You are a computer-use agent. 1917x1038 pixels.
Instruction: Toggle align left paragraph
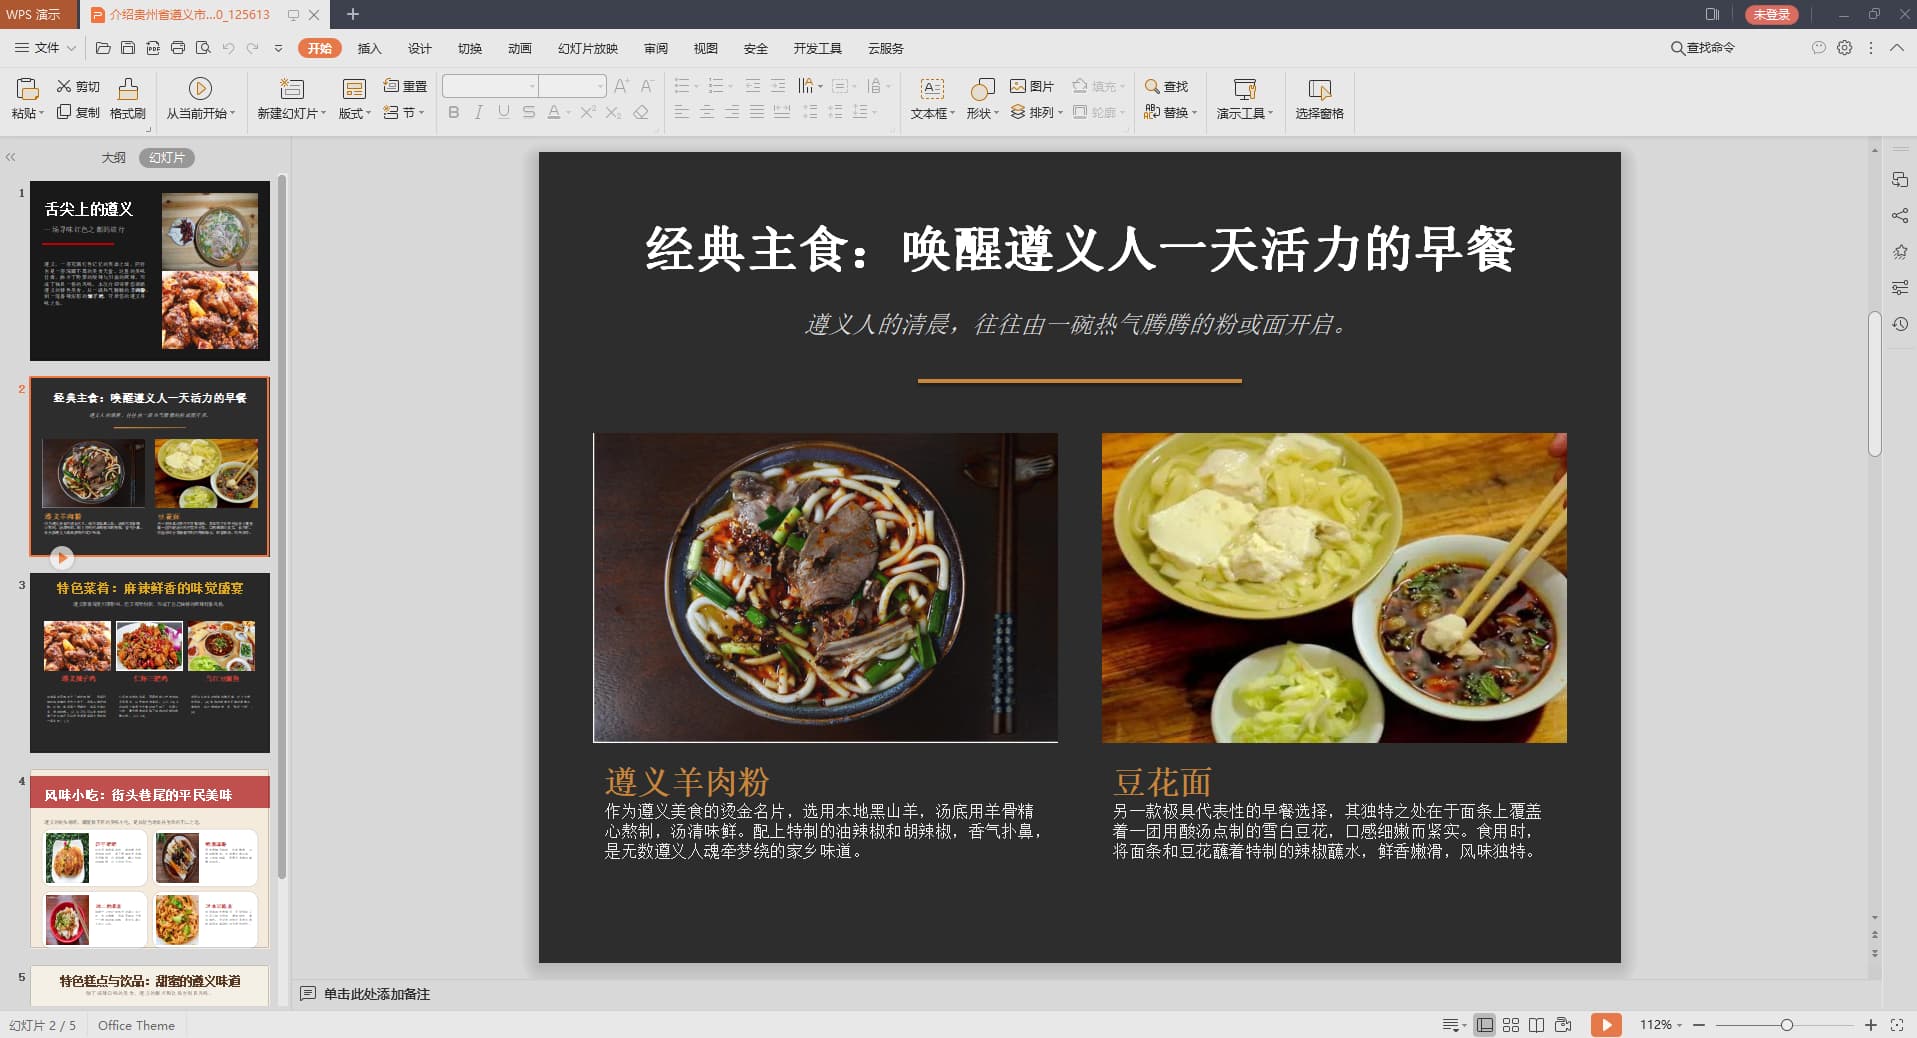tap(682, 112)
